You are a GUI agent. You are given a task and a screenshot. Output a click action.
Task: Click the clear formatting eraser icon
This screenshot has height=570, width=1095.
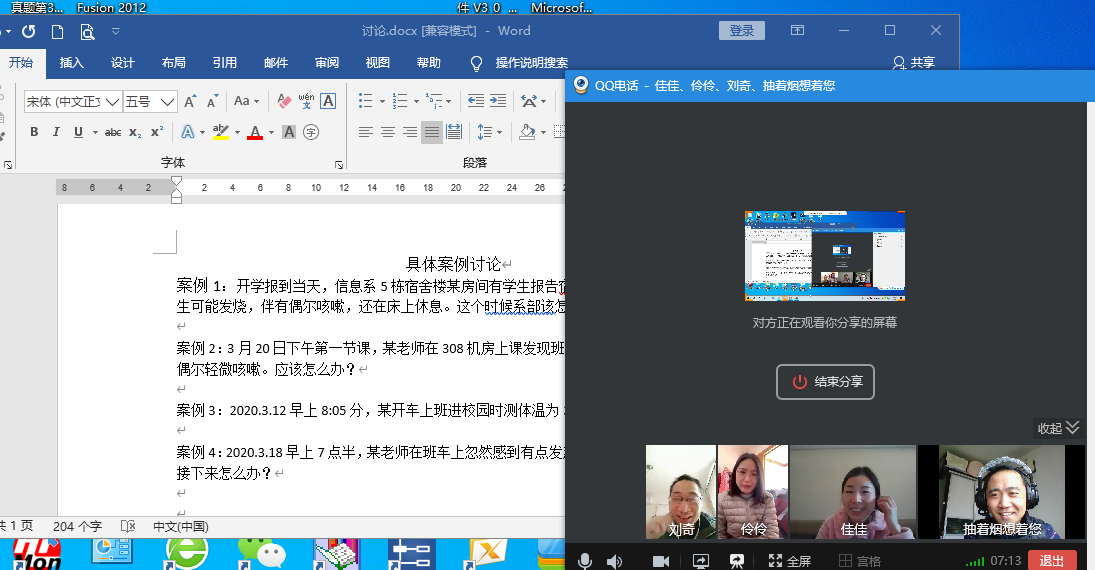[x=284, y=101]
